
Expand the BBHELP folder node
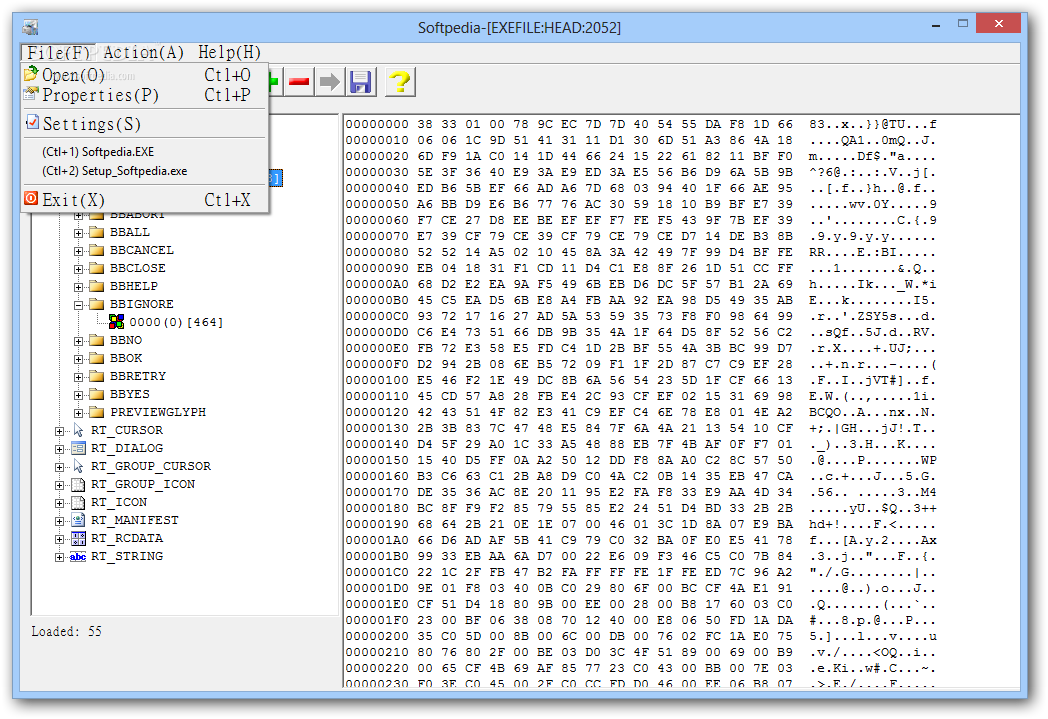click(78, 287)
